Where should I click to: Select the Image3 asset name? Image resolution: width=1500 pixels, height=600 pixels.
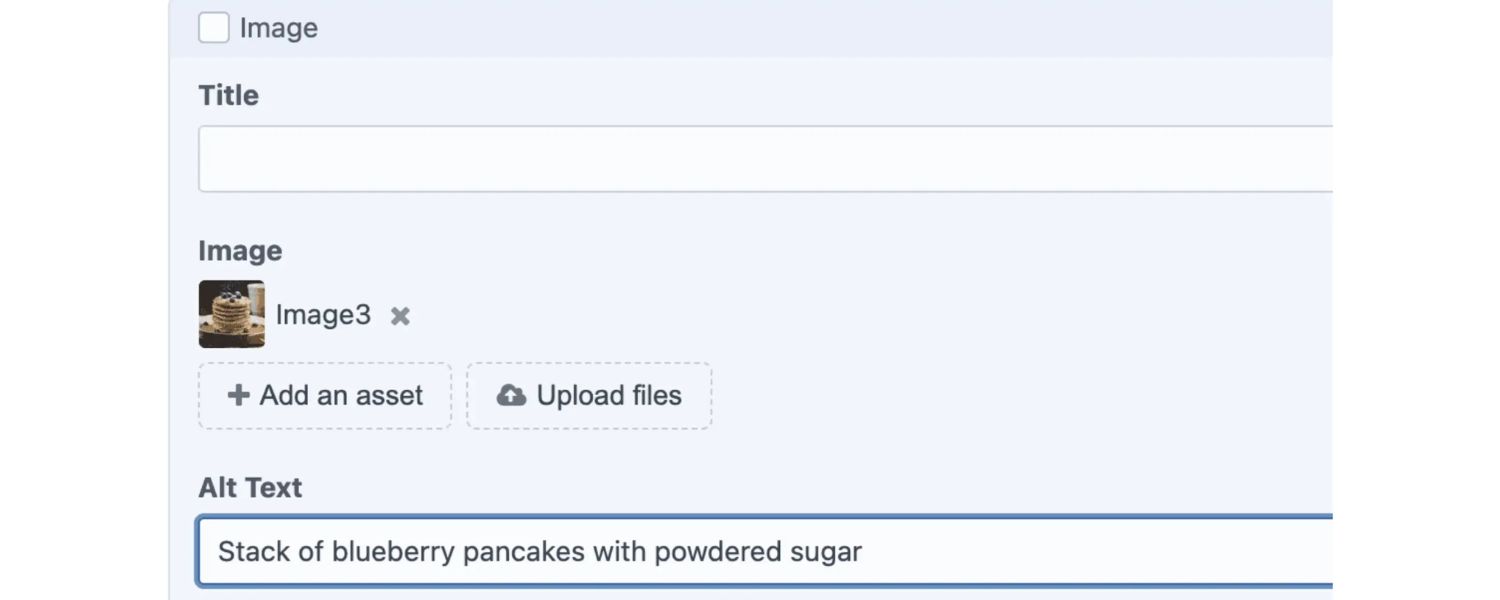coord(323,316)
